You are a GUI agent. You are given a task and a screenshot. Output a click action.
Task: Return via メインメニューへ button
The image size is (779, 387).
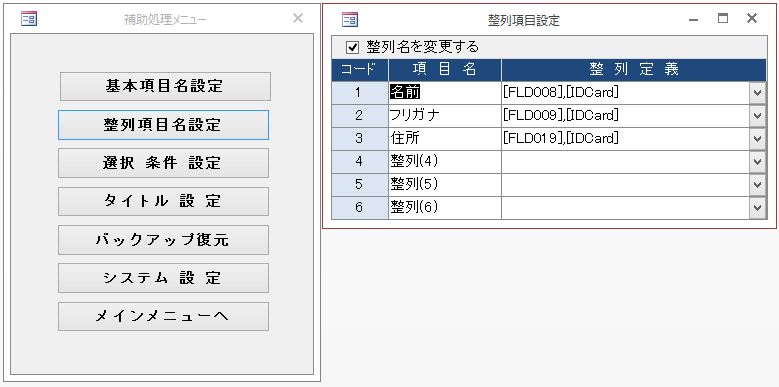tap(163, 316)
